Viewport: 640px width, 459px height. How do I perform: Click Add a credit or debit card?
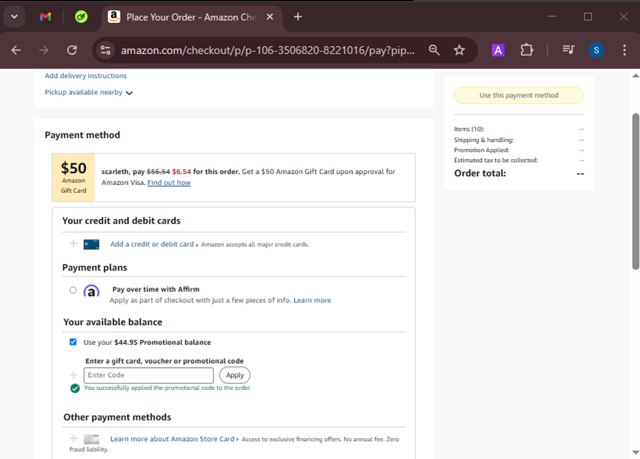[152, 244]
